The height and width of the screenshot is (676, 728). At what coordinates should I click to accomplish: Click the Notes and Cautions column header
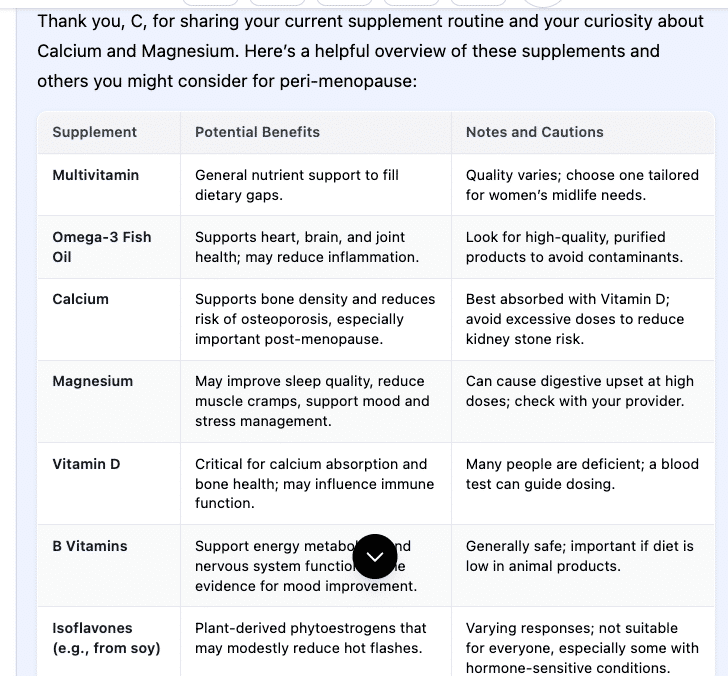(x=534, y=132)
